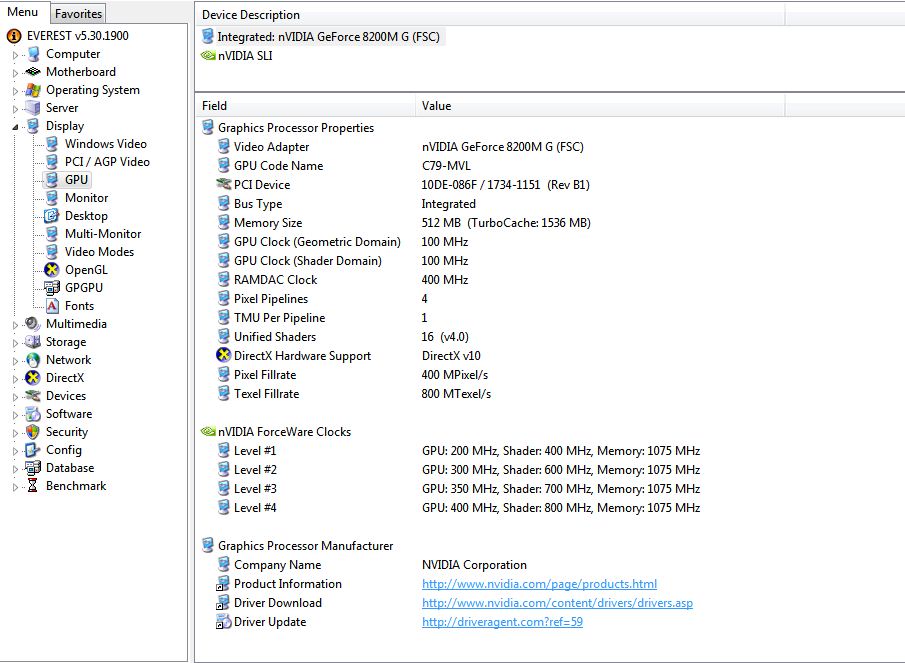Click the OpenGL yellow X icon
Image resolution: width=905 pixels, height=663 pixels.
coord(52,269)
